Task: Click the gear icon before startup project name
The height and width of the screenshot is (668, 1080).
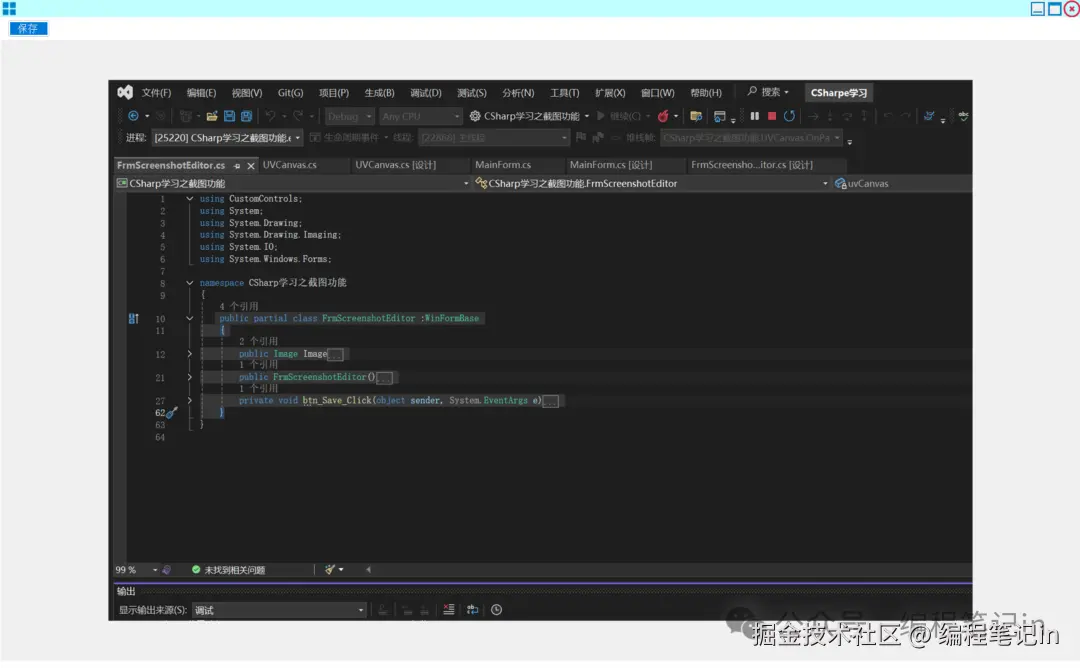Action: [475, 116]
